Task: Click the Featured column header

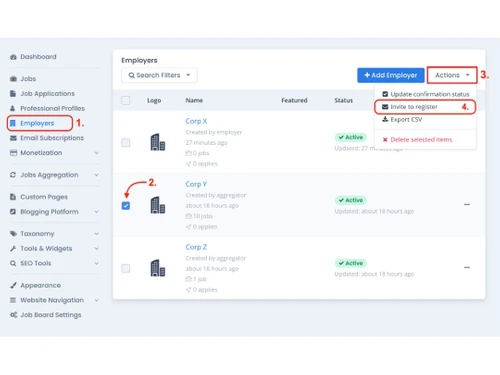Action: (x=294, y=100)
